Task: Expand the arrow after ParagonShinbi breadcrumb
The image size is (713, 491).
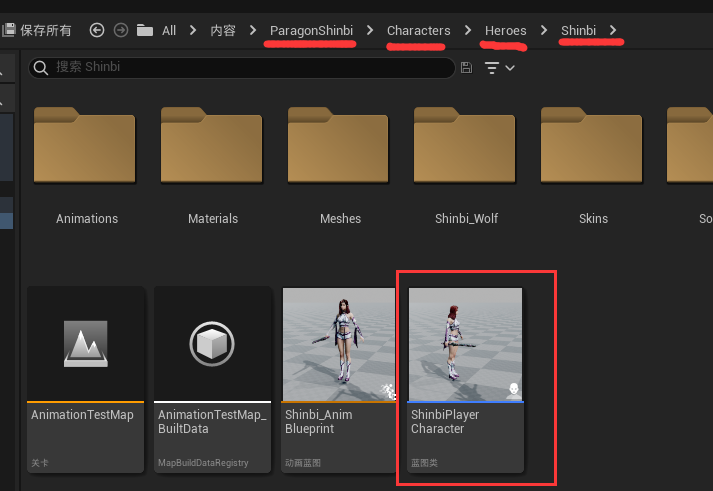Action: pos(370,30)
